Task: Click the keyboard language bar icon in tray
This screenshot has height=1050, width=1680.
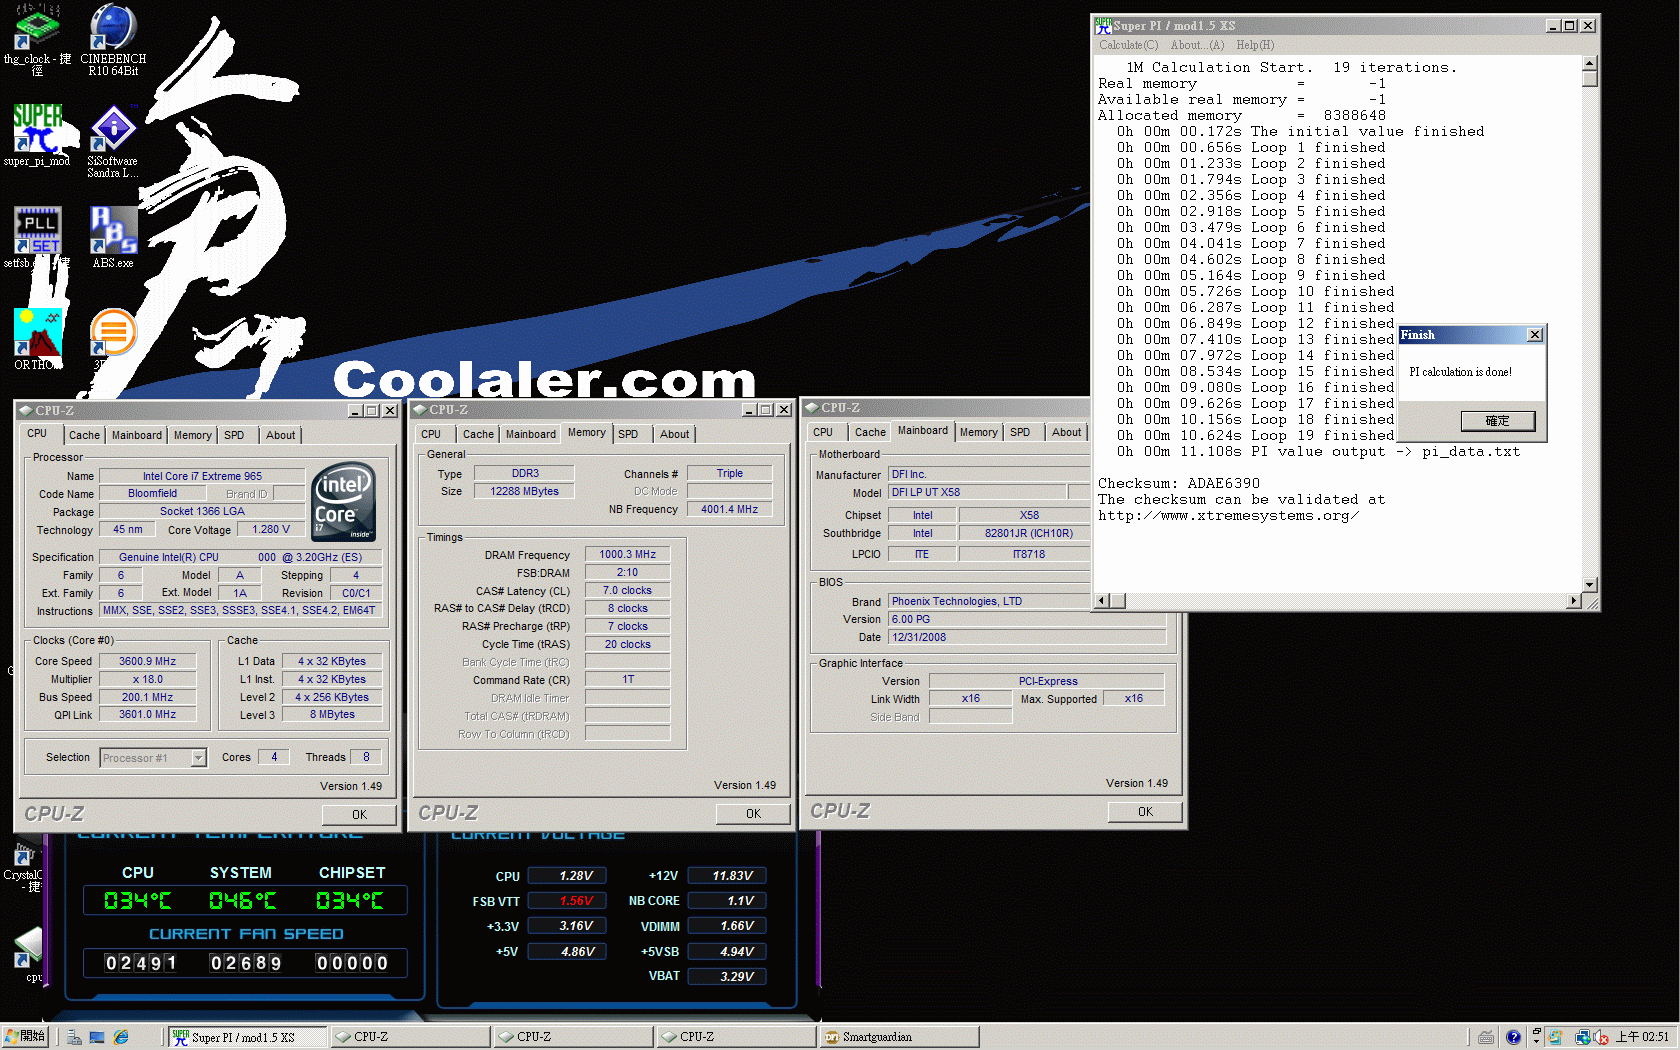Action: click(x=1487, y=1037)
